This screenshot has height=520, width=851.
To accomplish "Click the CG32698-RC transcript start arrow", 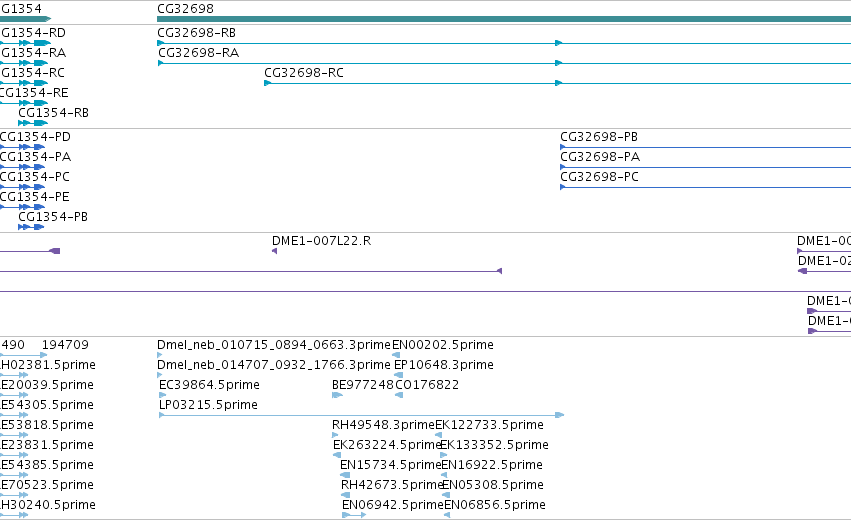I will pyautogui.click(x=268, y=83).
